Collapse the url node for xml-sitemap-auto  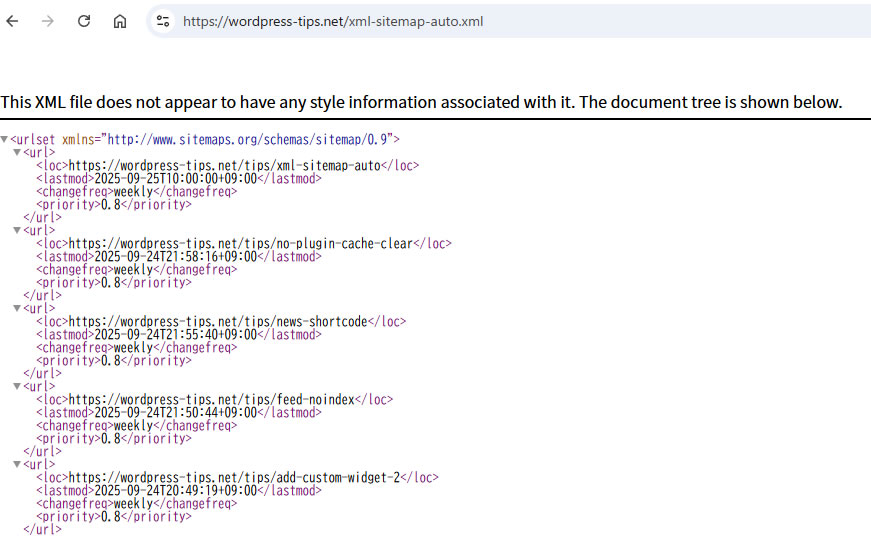click(x=17, y=153)
